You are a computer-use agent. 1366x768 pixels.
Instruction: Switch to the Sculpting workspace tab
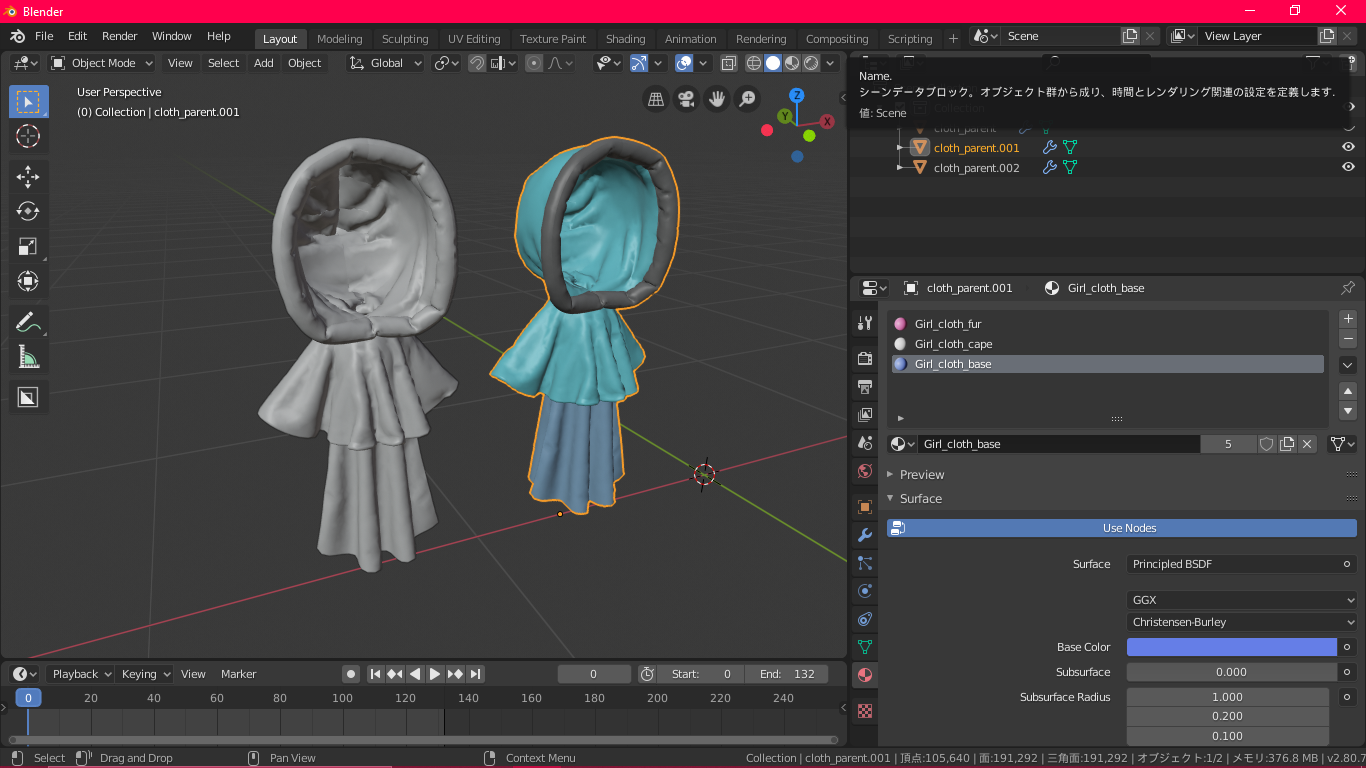click(x=405, y=39)
